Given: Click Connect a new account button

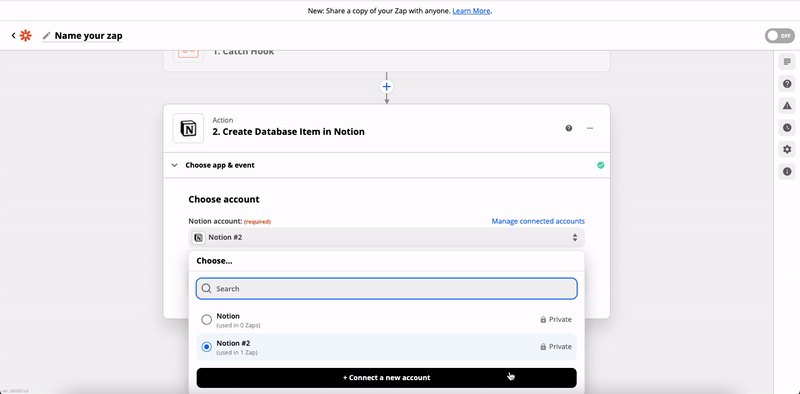Looking at the screenshot, I should 387,378.
